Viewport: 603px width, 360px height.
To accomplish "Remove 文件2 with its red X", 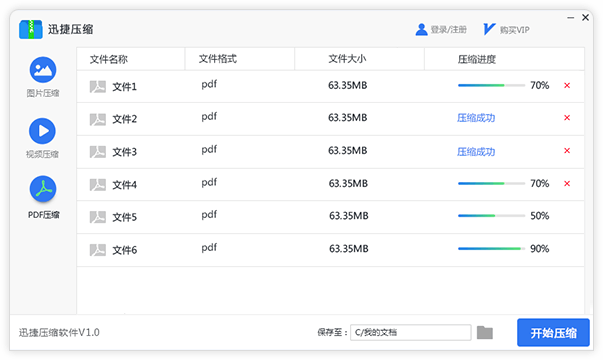I will (567, 118).
